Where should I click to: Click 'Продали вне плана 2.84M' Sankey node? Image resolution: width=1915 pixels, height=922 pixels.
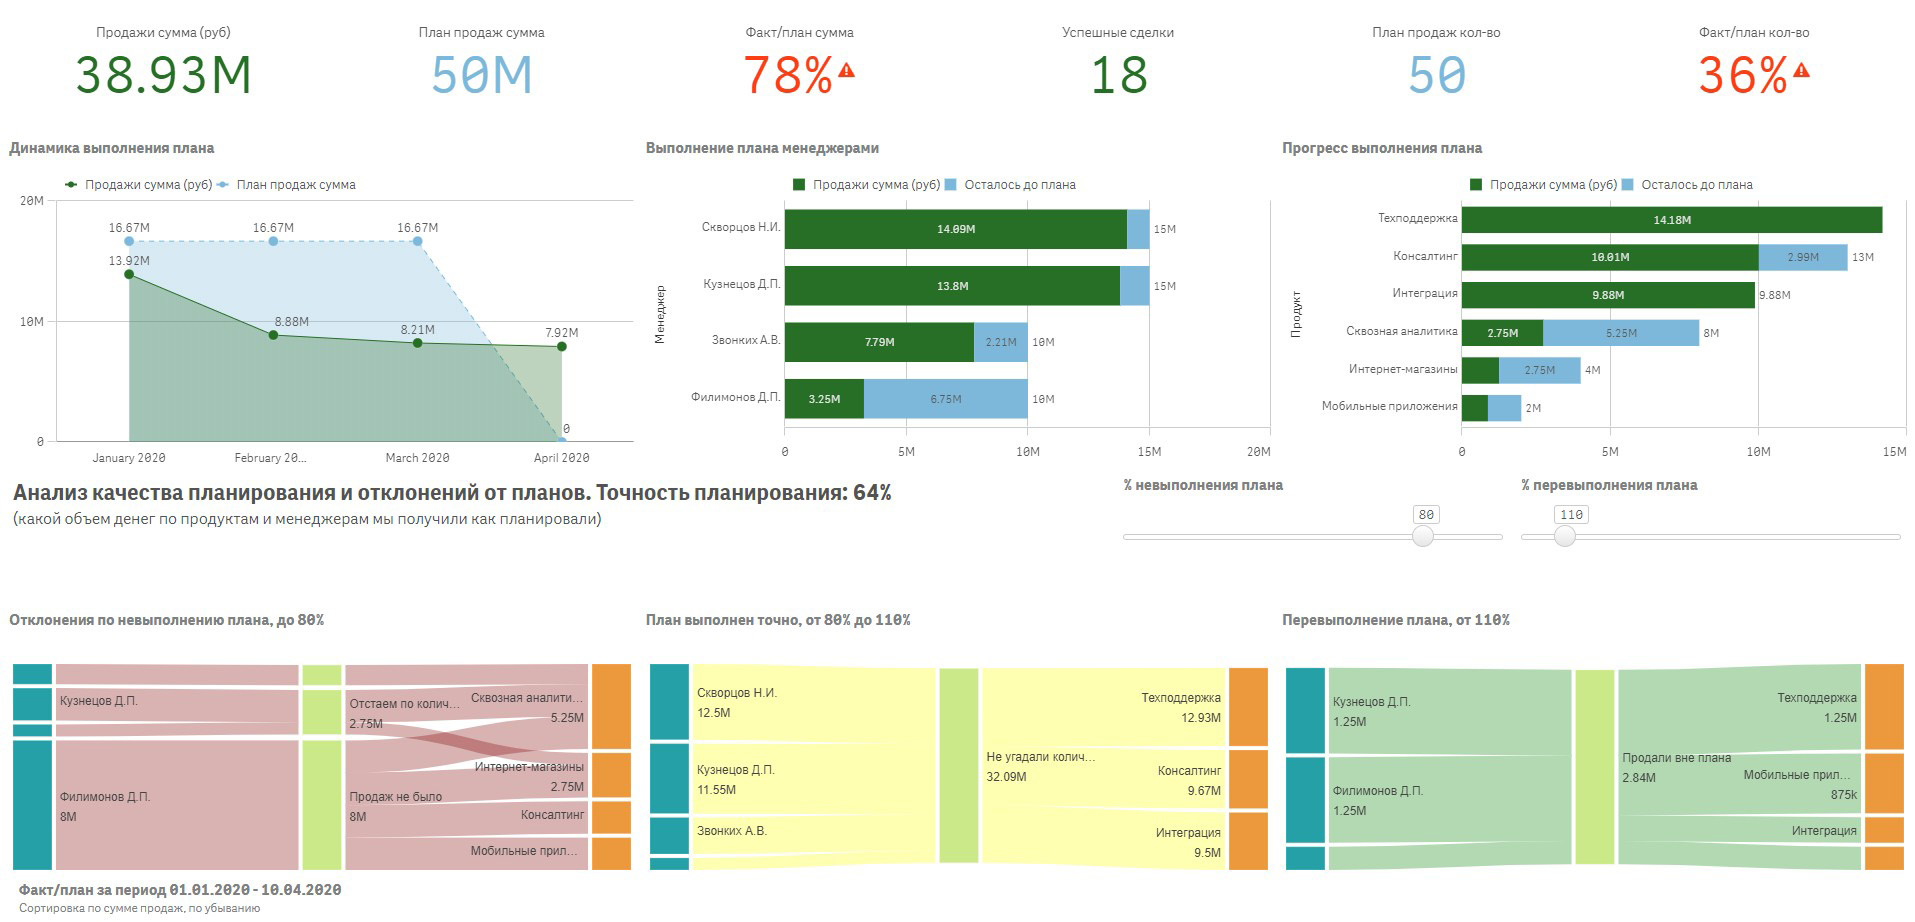click(1595, 767)
